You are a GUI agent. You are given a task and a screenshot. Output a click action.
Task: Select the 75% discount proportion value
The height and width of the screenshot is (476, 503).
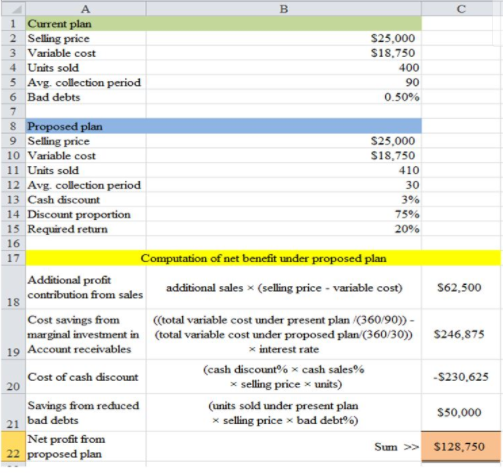coord(284,214)
